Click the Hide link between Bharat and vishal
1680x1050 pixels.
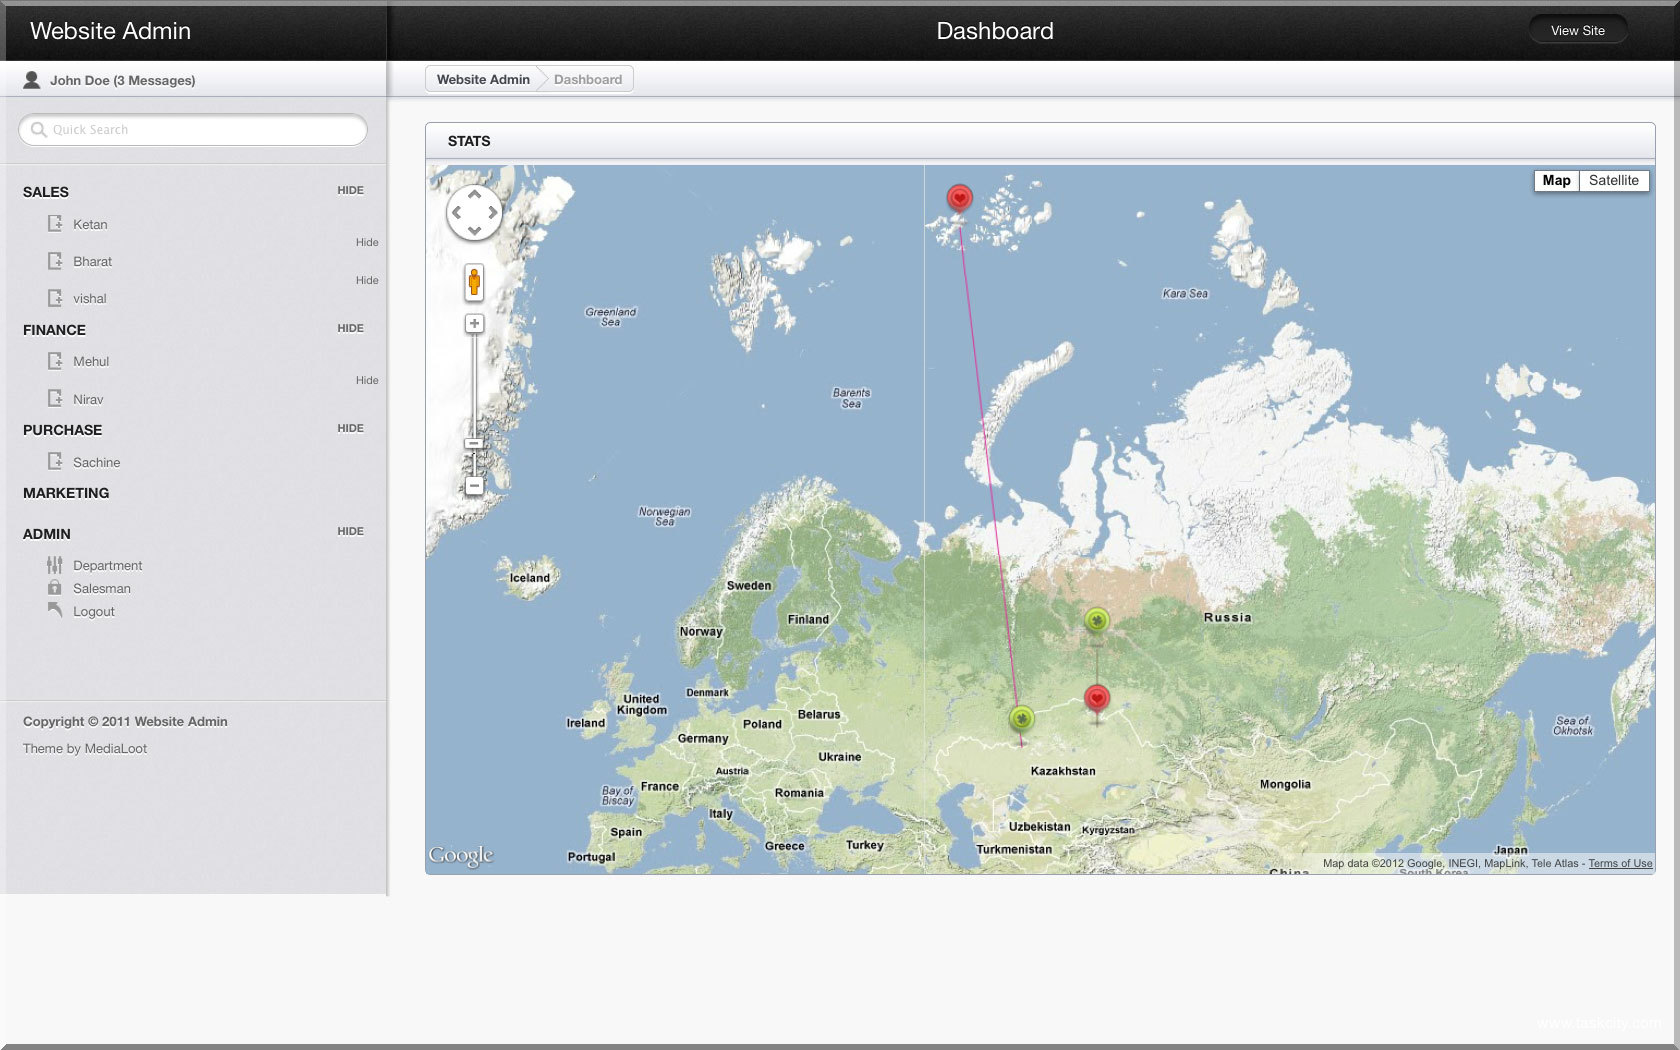click(x=367, y=280)
